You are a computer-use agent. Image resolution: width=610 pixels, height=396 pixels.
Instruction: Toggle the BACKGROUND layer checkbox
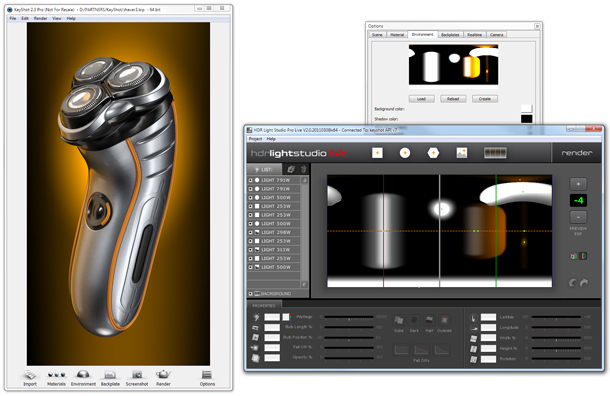tap(251, 294)
